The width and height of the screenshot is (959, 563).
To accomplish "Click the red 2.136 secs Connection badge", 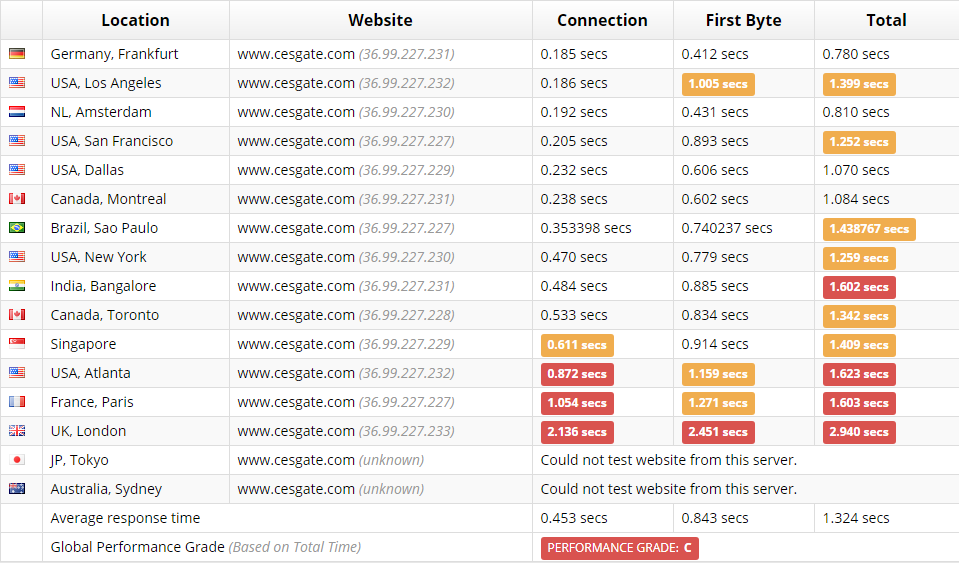I will point(577,432).
